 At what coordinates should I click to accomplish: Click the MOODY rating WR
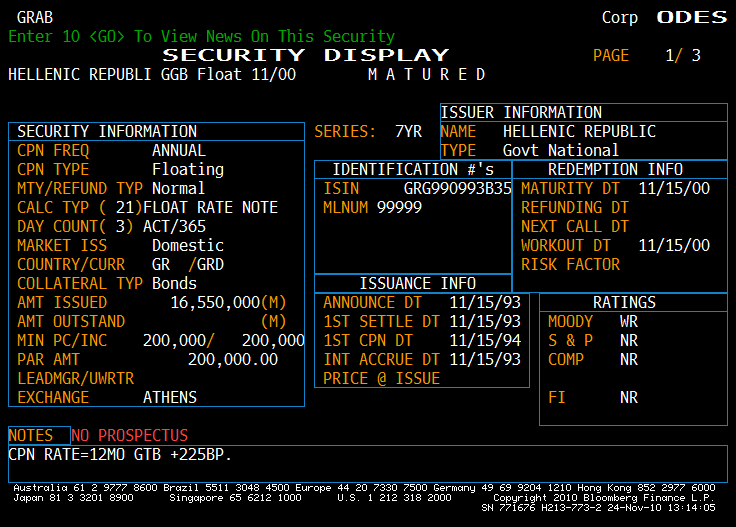coord(629,321)
